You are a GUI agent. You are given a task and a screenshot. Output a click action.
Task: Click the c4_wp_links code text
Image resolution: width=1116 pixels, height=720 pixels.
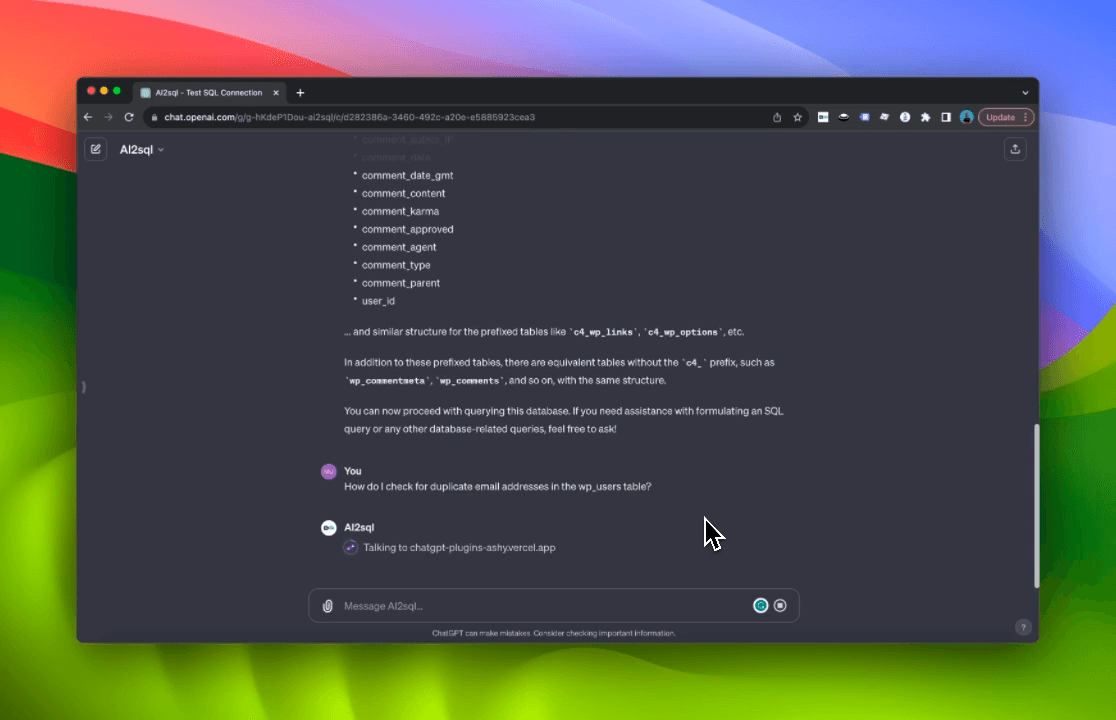[603, 332]
